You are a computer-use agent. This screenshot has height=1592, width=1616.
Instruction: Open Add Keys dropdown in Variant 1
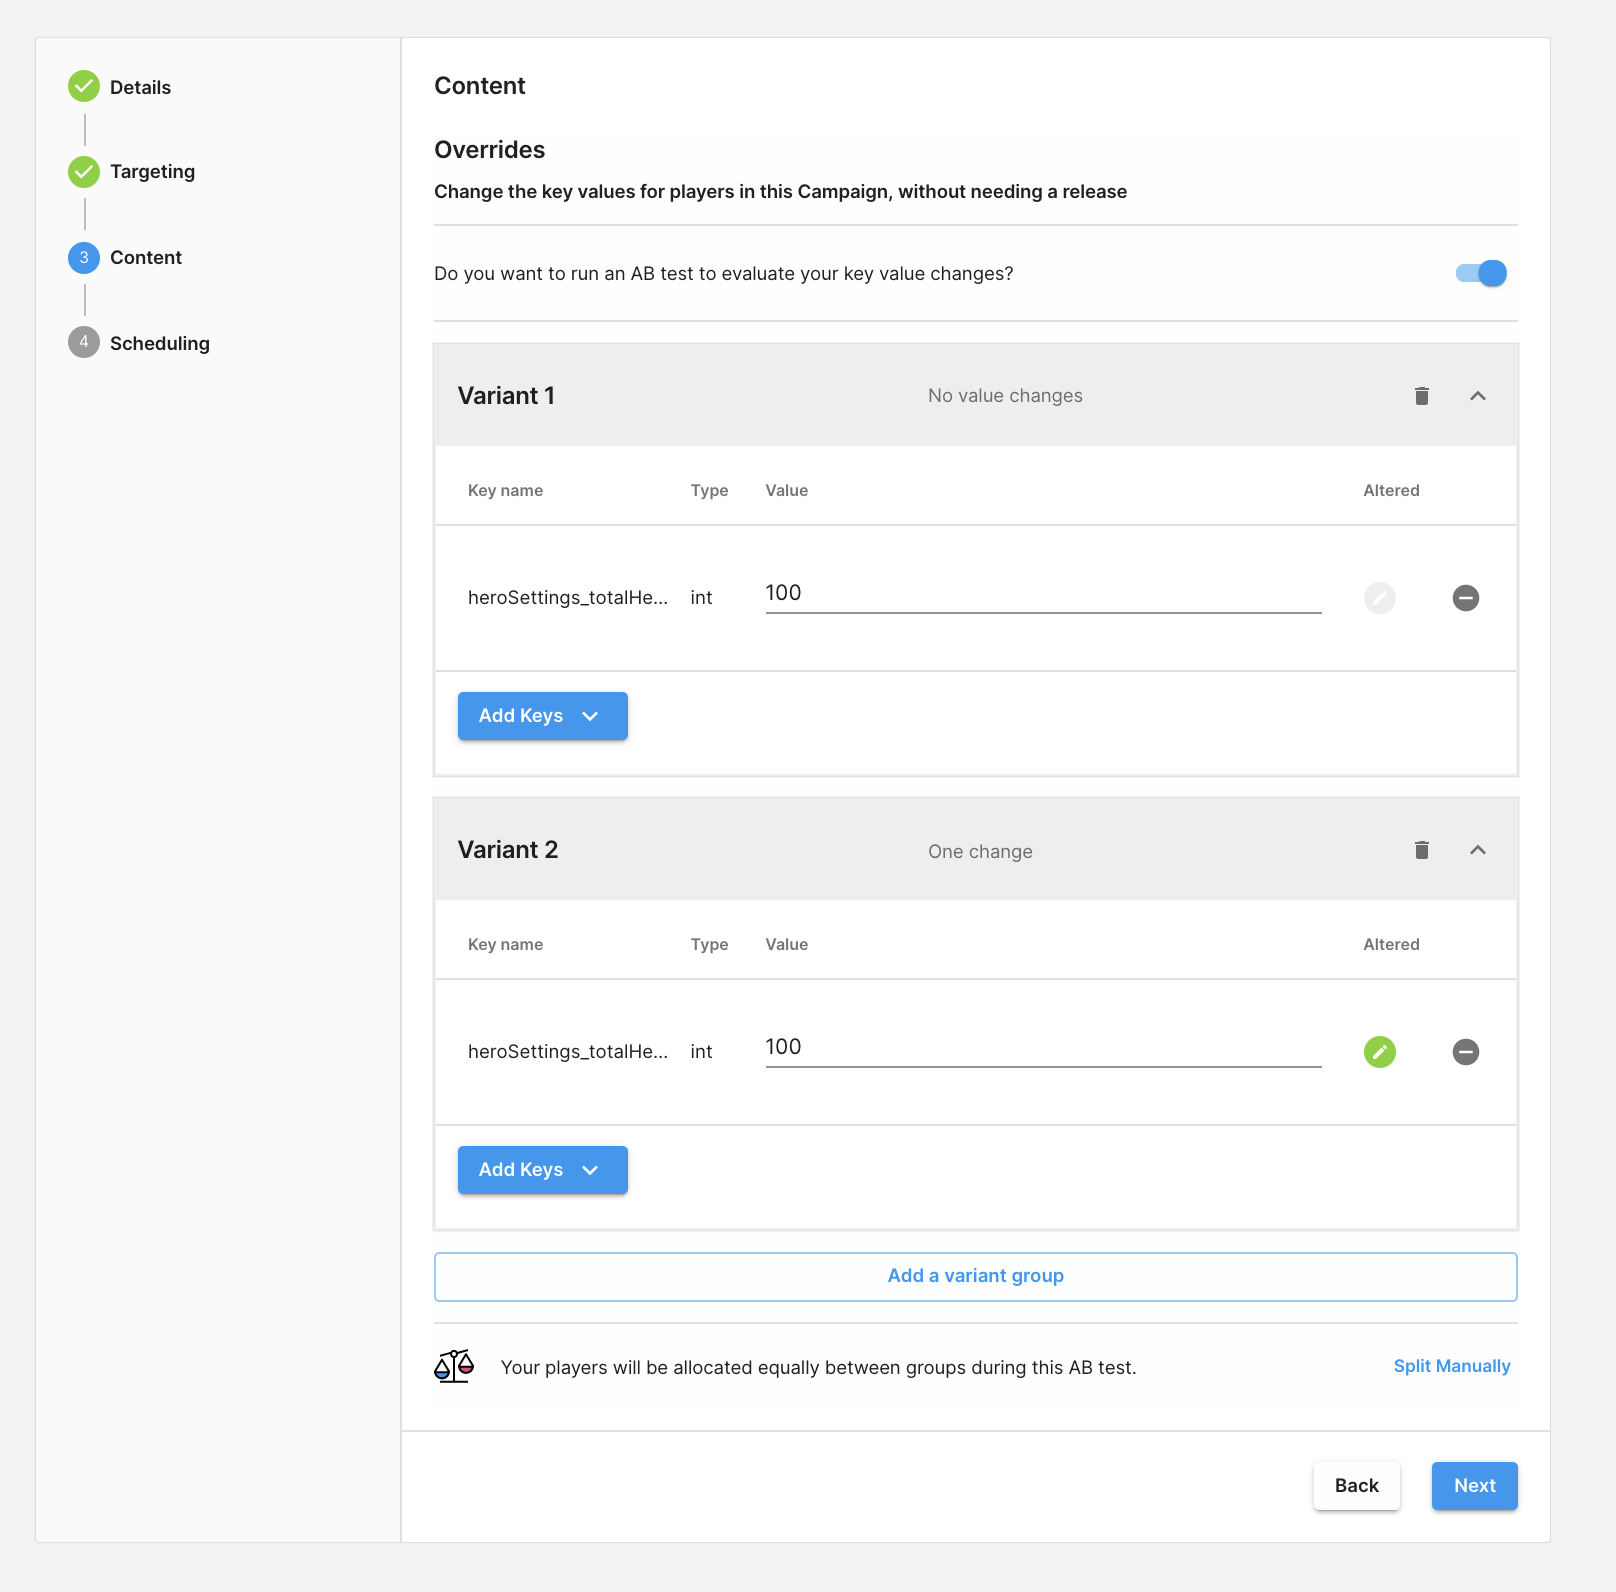tap(542, 716)
